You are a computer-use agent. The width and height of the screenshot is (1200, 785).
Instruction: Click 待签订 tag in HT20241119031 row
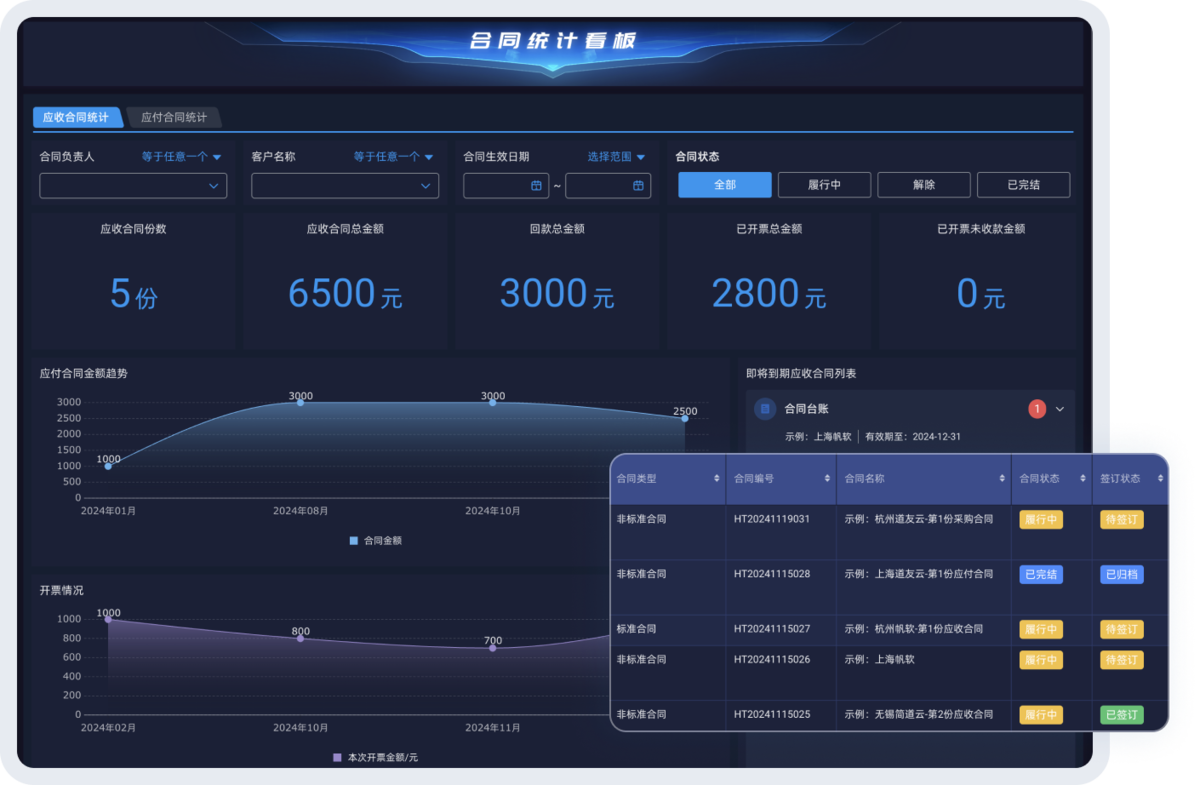coord(1121,520)
